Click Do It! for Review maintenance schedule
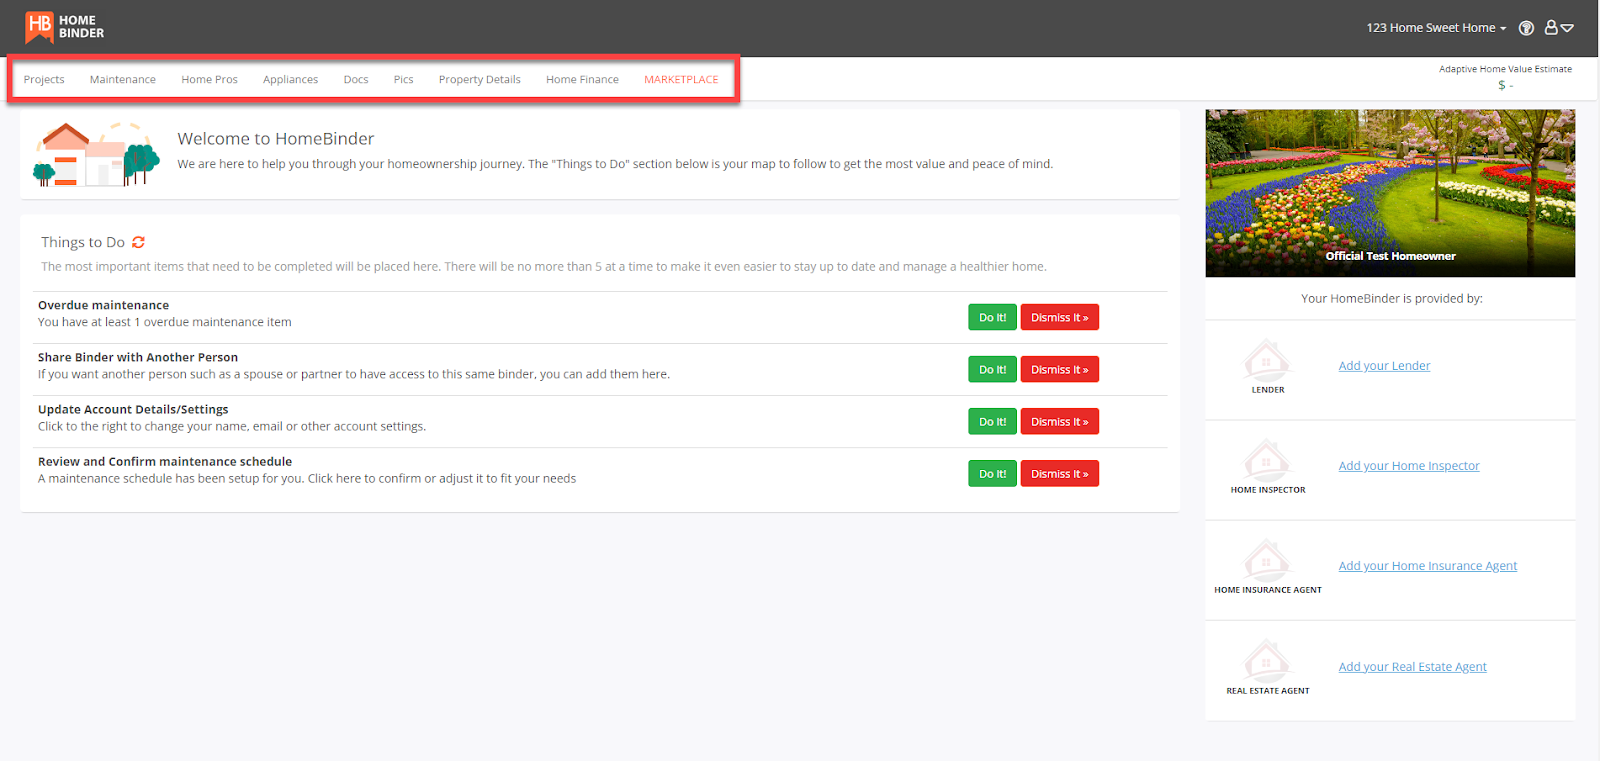Image resolution: width=1600 pixels, height=761 pixels. pyautogui.click(x=992, y=473)
